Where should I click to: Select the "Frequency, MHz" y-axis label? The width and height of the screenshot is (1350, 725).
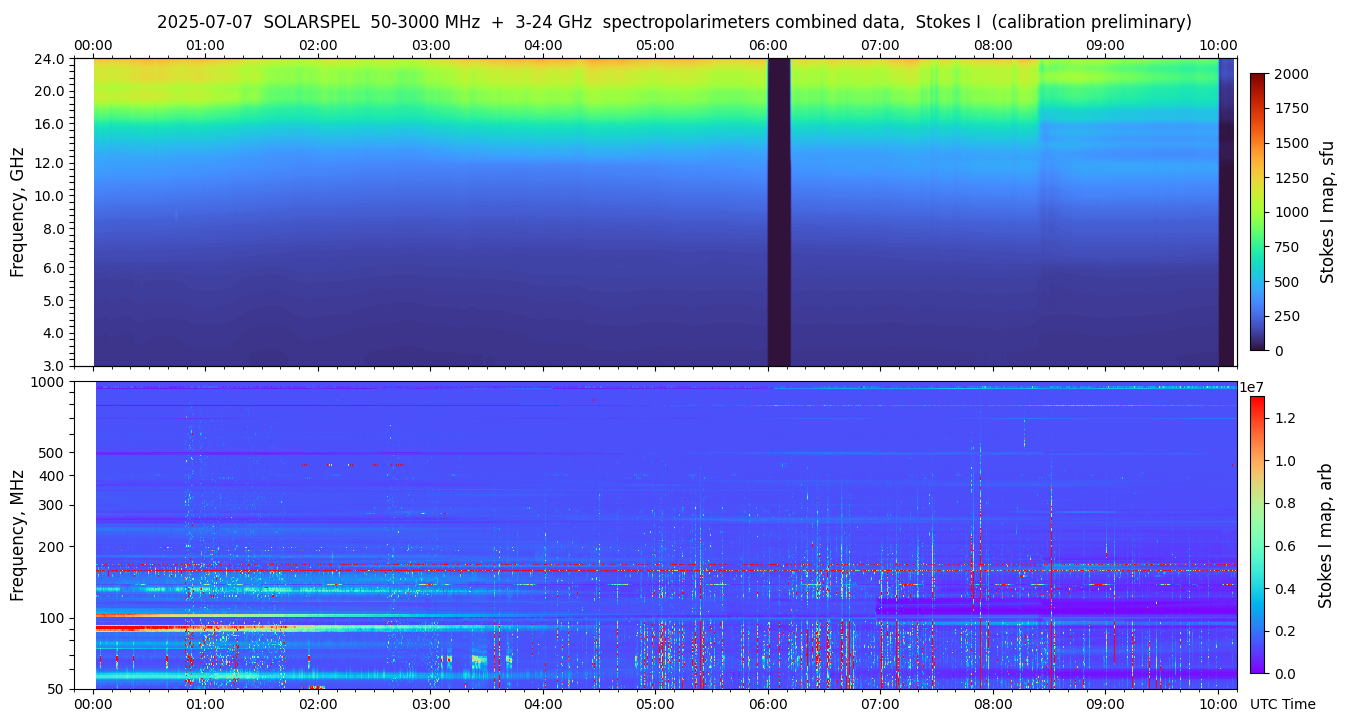coord(17,535)
